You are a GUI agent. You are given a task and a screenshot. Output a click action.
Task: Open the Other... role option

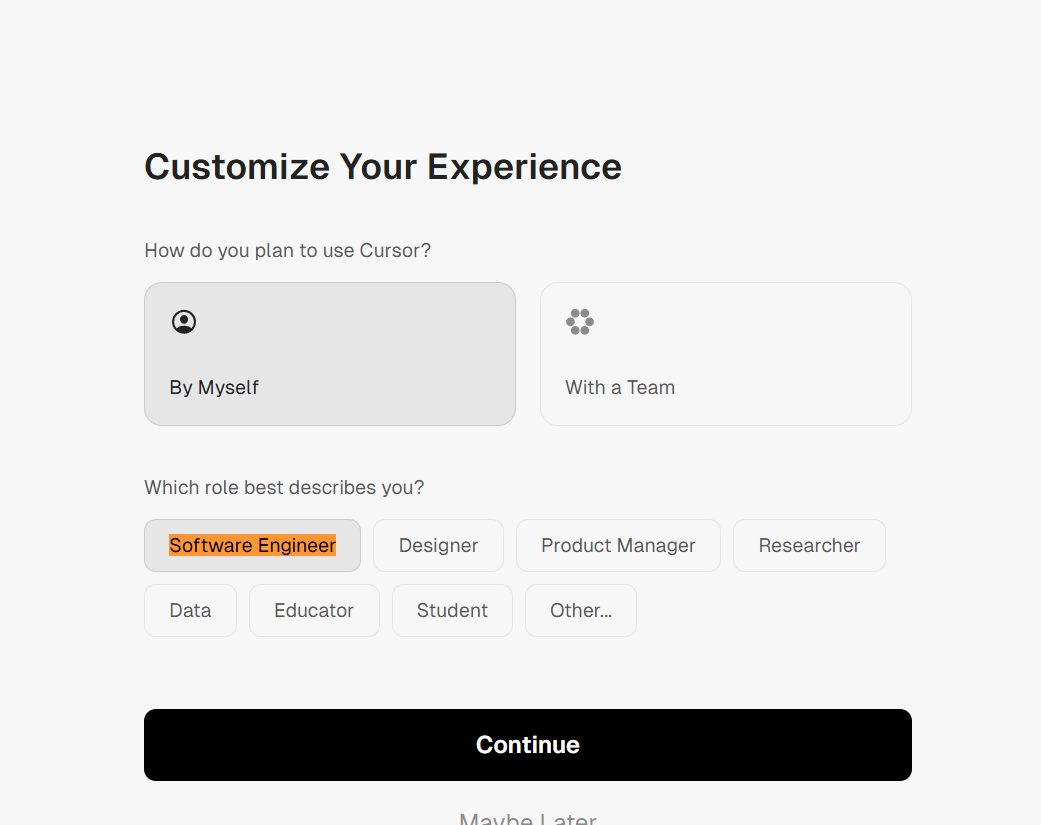[581, 611]
